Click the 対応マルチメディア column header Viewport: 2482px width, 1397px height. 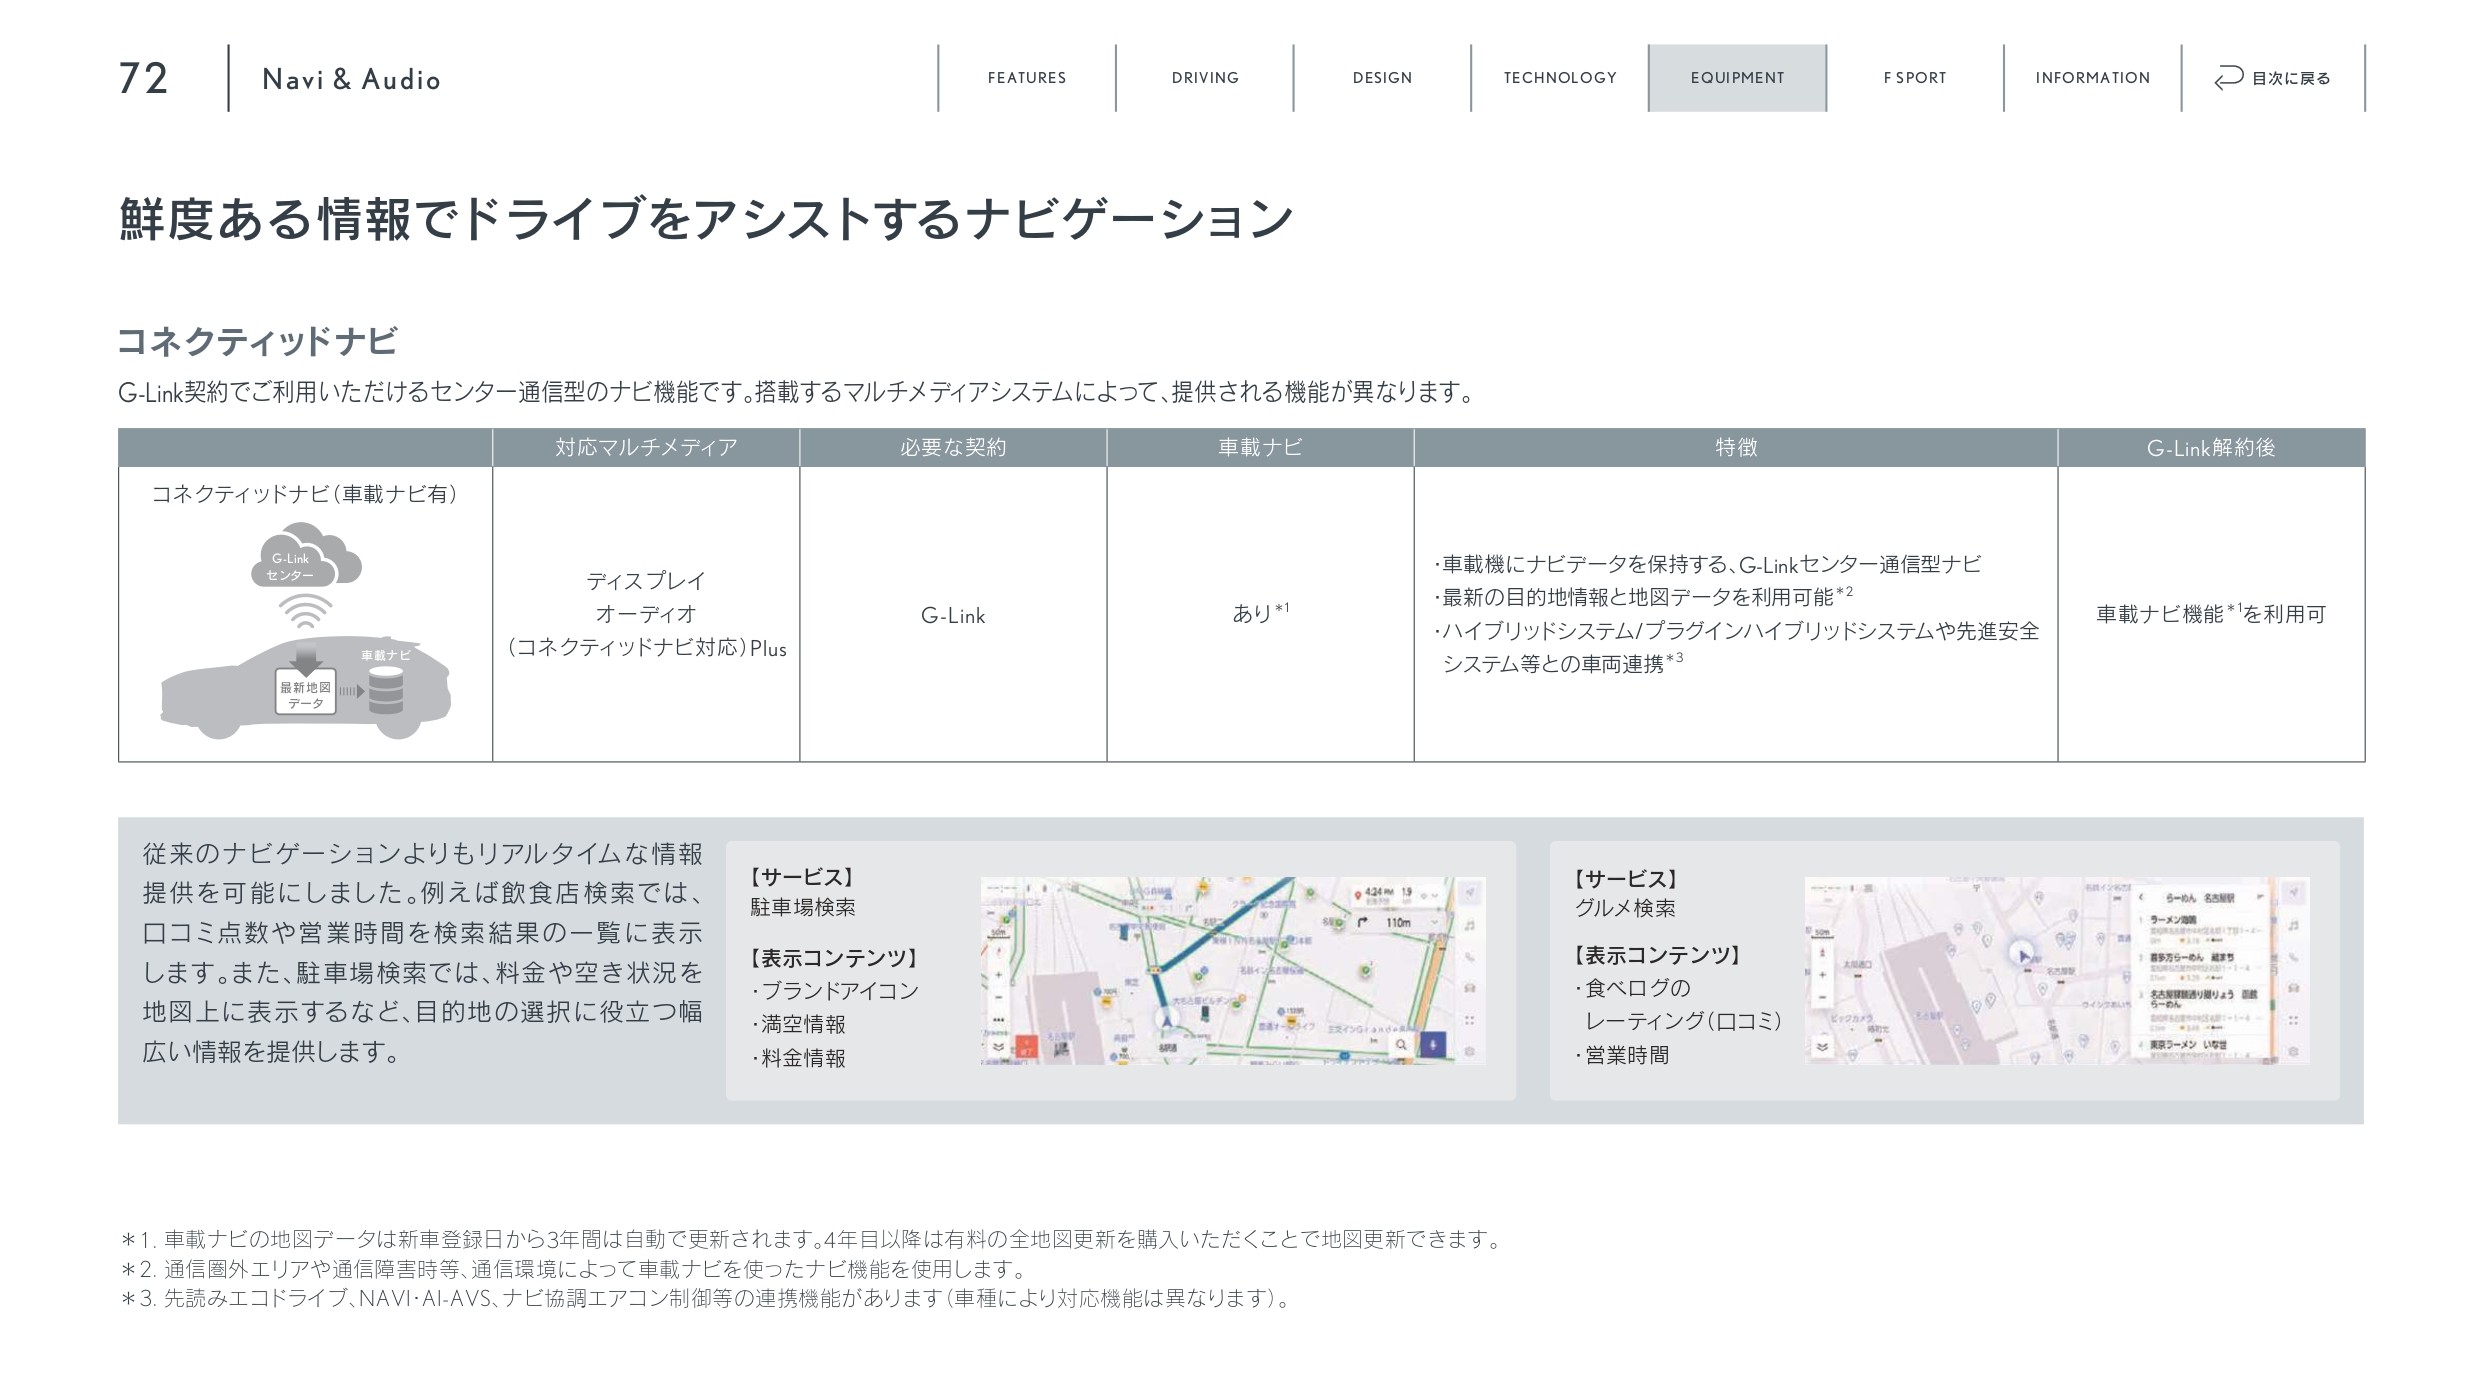point(646,448)
